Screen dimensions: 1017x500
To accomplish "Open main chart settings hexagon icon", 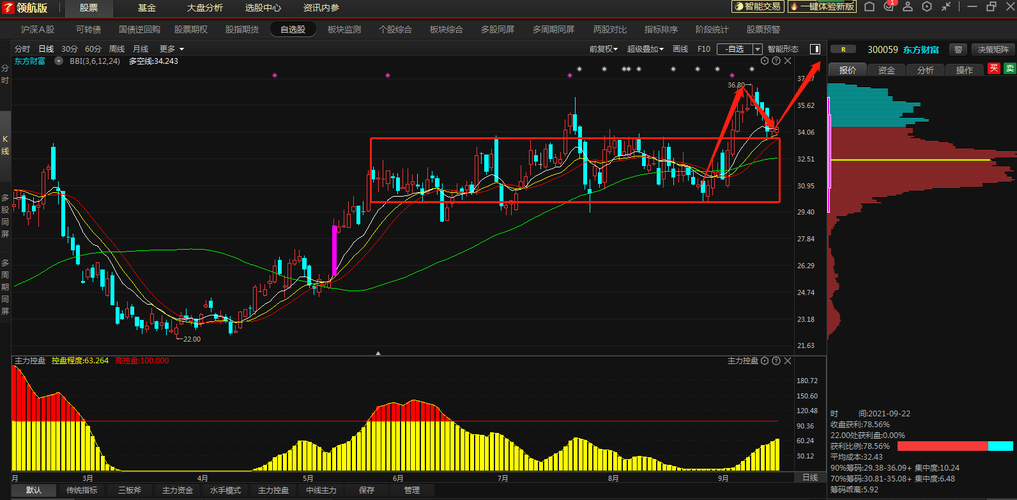I will click(x=764, y=61).
